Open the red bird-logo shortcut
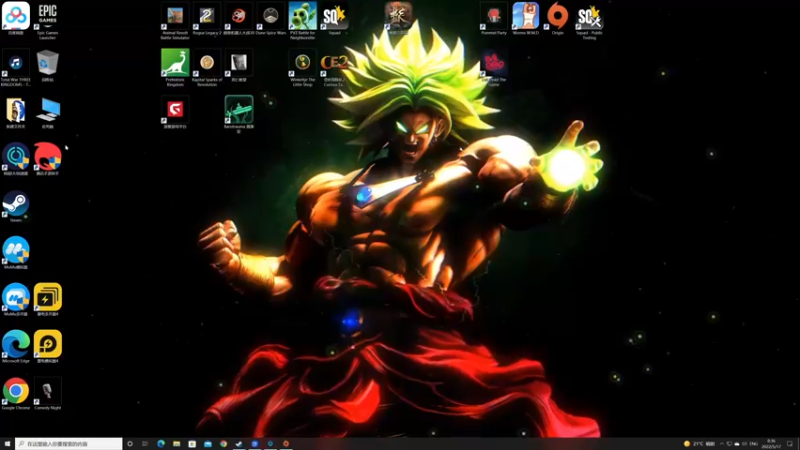This screenshot has height=450, width=800. click(47, 159)
